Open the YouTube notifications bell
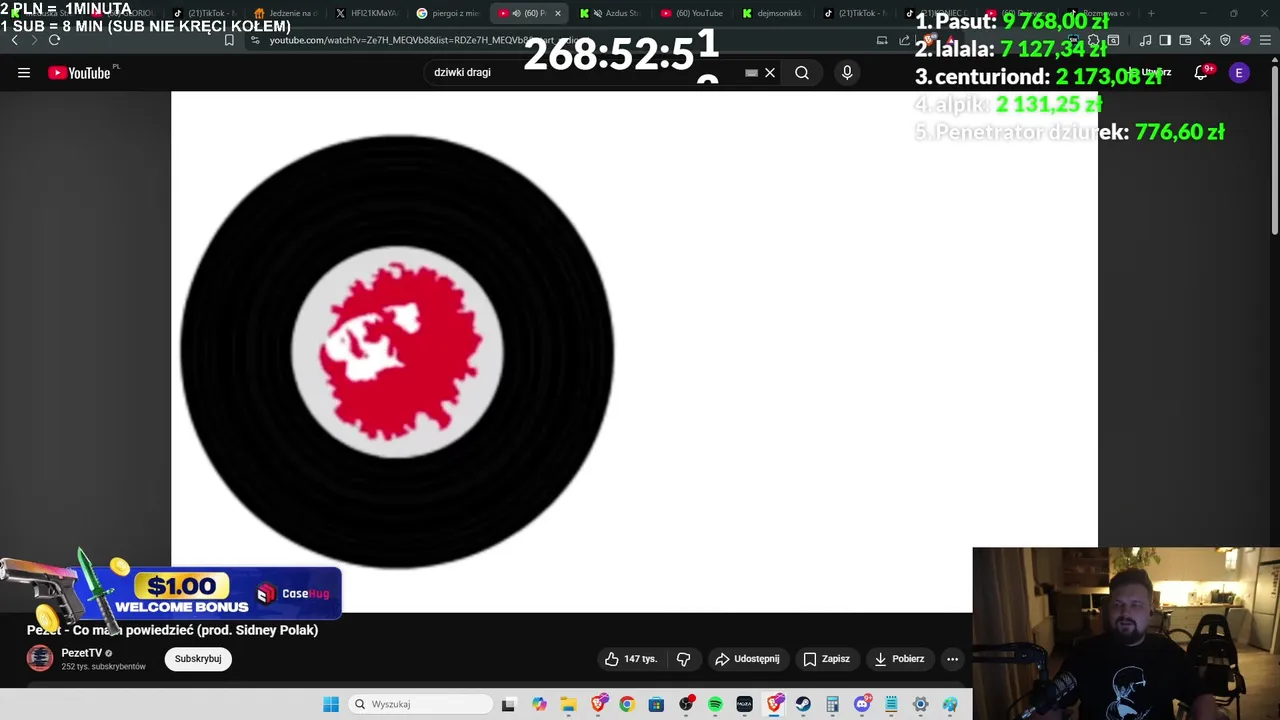The width and height of the screenshot is (1280, 720). click(1202, 72)
